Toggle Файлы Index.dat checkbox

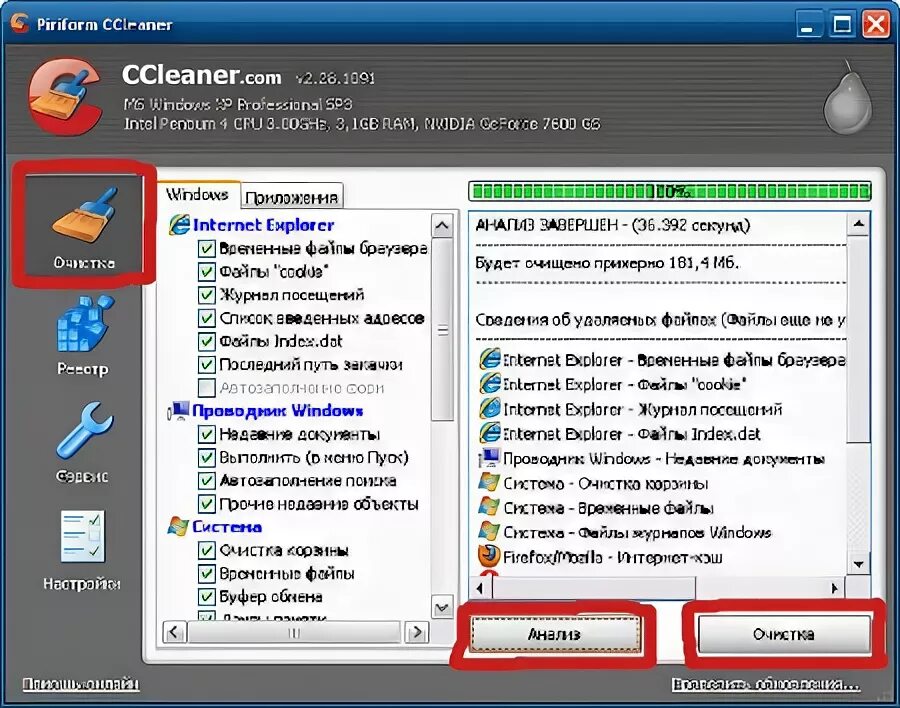click(206, 342)
